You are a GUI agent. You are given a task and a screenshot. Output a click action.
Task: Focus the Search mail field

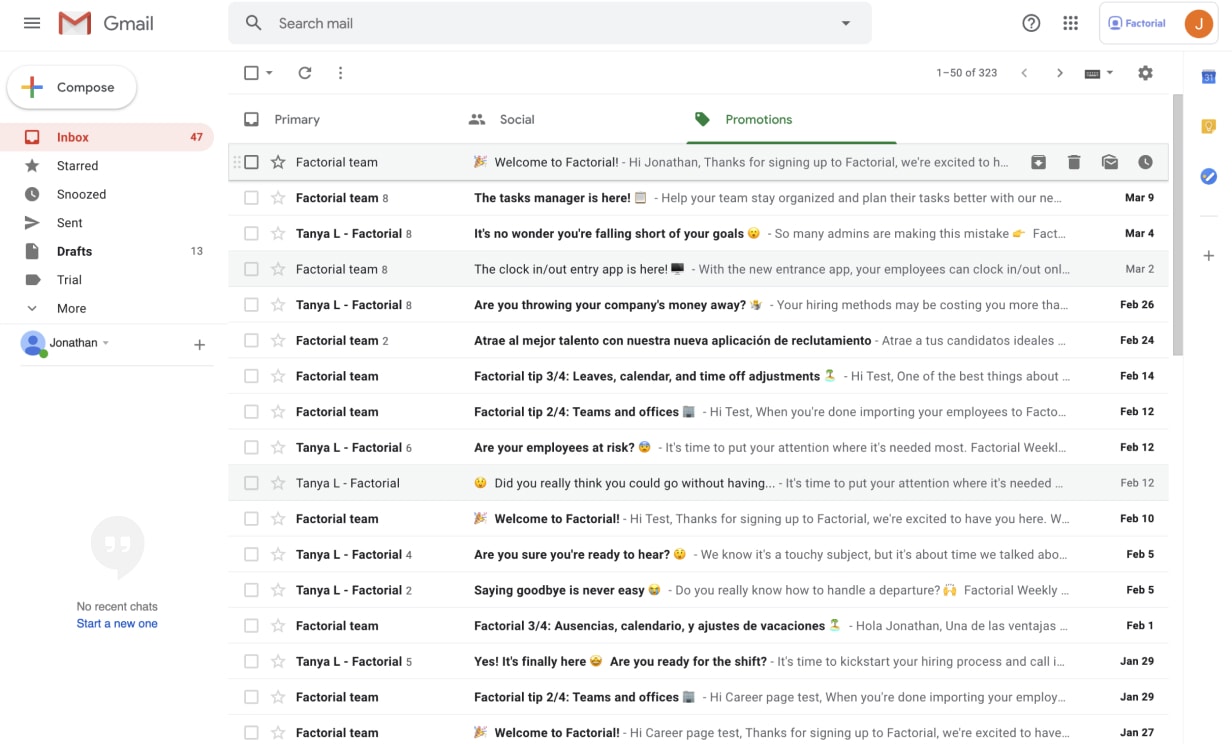click(549, 23)
